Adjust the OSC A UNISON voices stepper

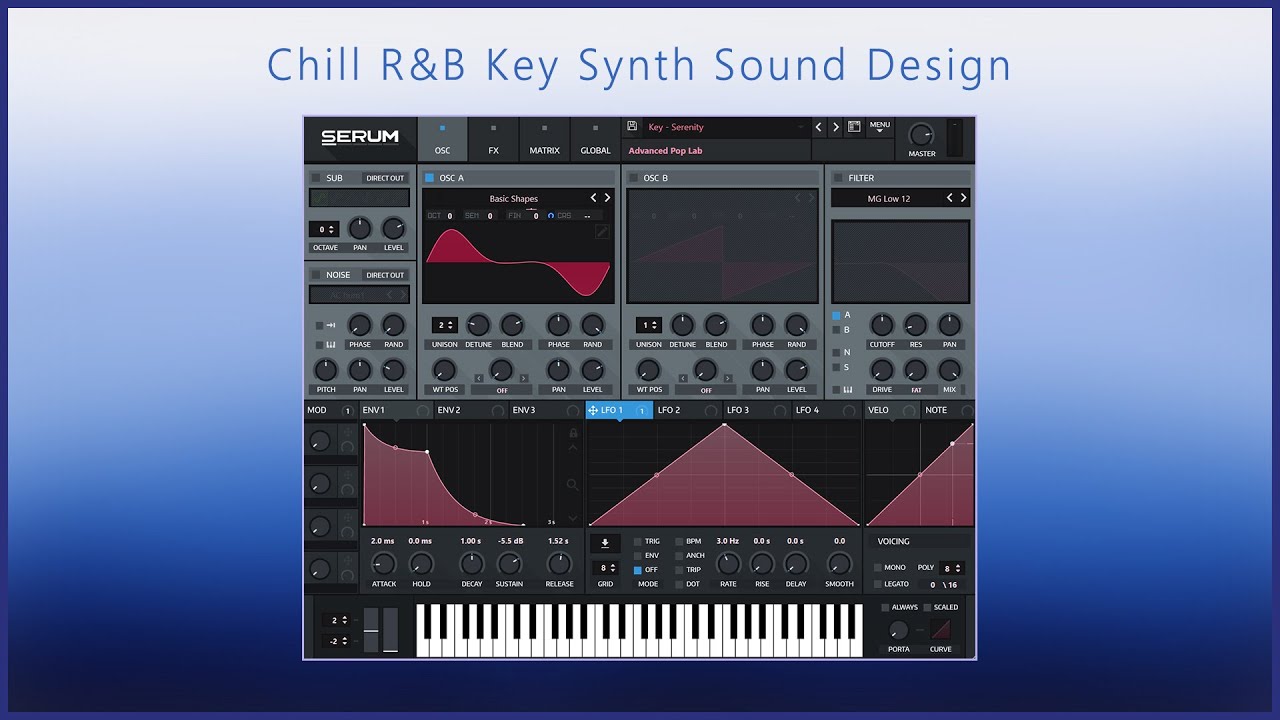tap(445, 325)
